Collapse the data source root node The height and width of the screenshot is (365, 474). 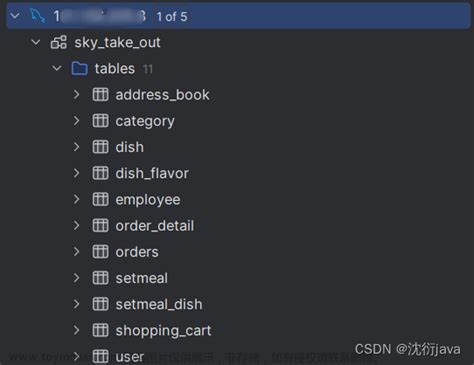click(15, 16)
